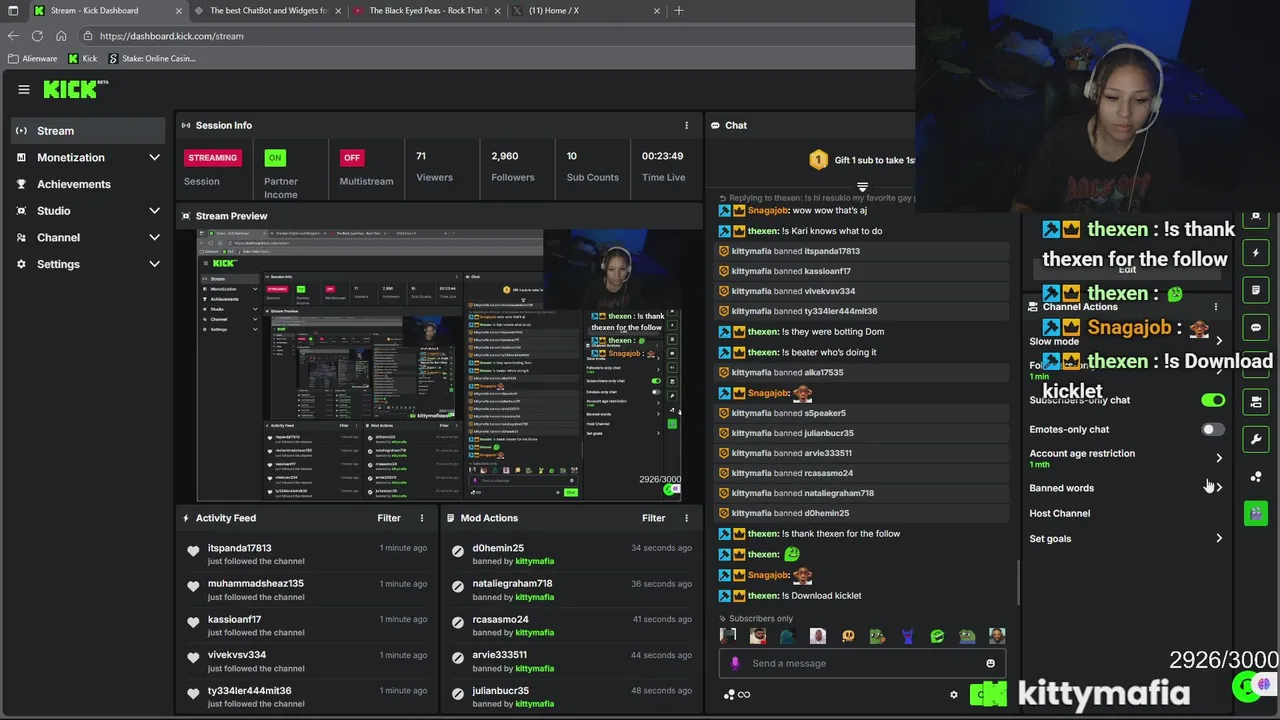This screenshot has width=1280, height=720.
Task: Expand the Monetization sidebar section
Action: point(154,157)
